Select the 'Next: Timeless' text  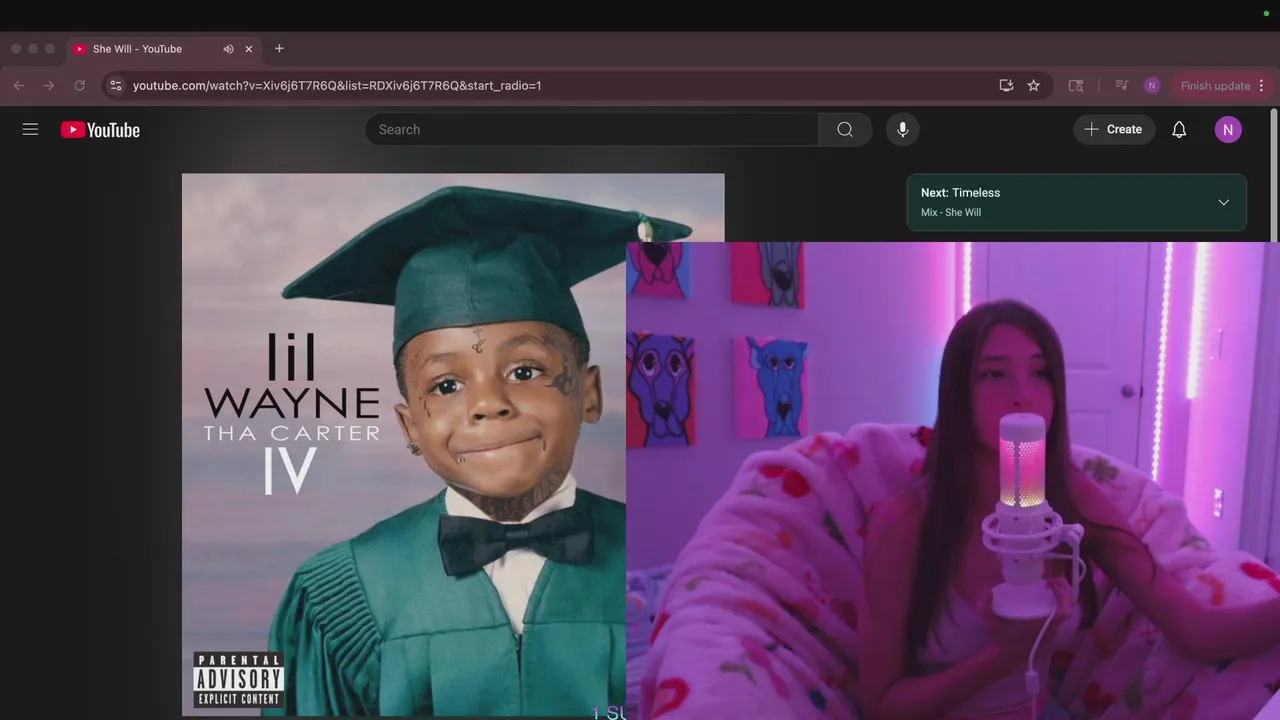pos(960,192)
